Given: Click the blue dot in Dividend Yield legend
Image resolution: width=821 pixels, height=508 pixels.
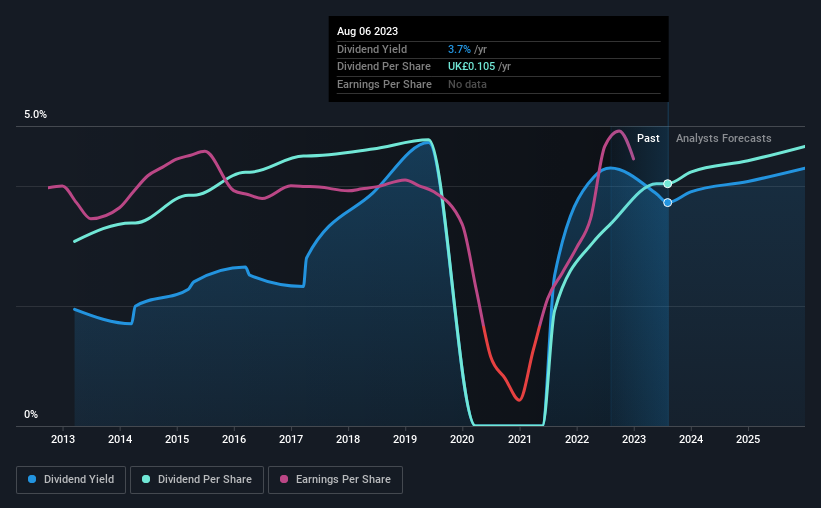Looking at the screenshot, I should click(32, 479).
